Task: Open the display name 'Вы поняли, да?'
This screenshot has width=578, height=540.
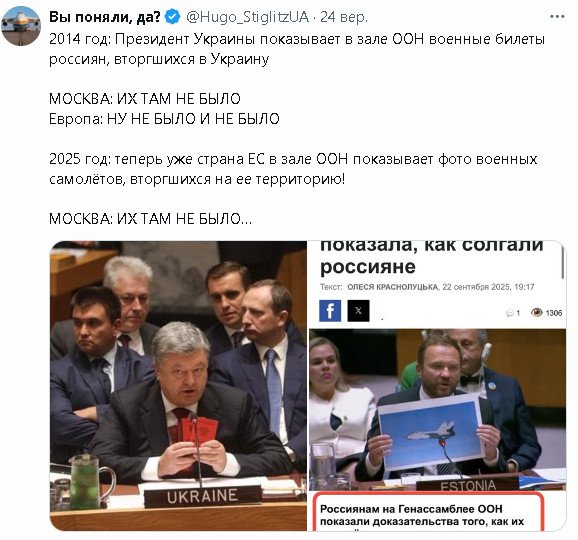Action: click(x=105, y=17)
